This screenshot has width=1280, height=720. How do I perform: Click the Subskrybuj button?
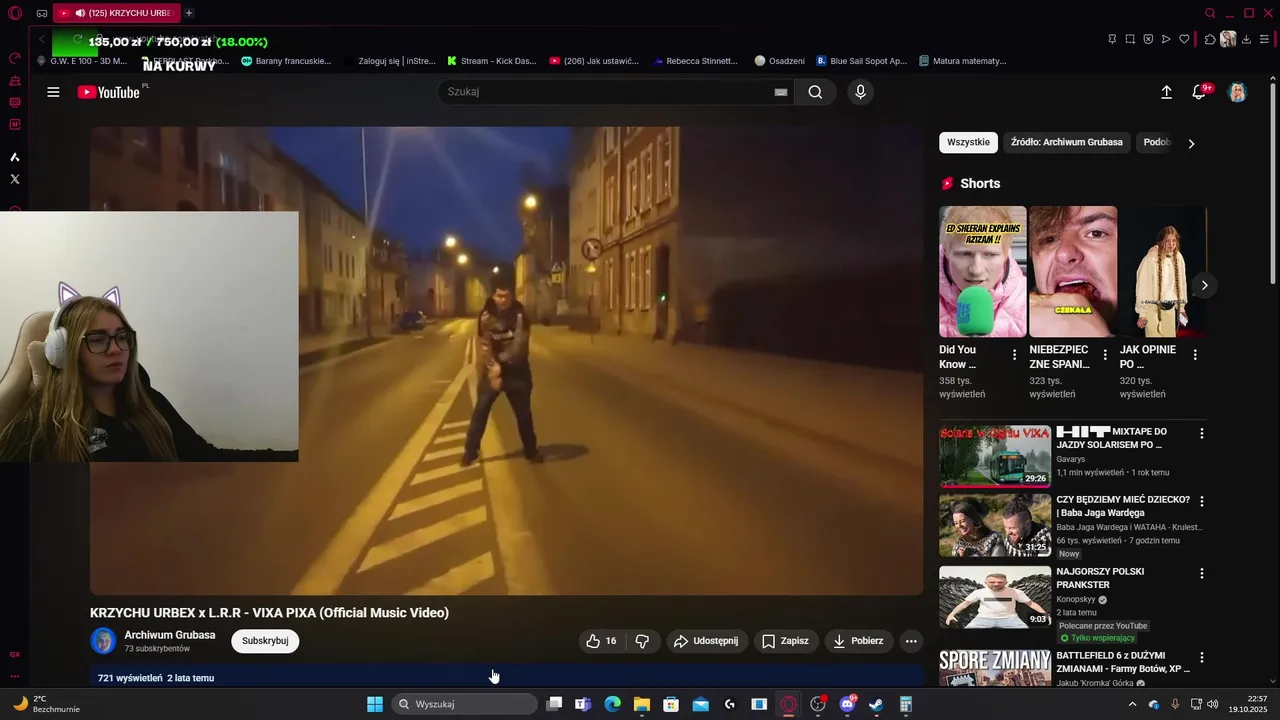[x=265, y=641]
